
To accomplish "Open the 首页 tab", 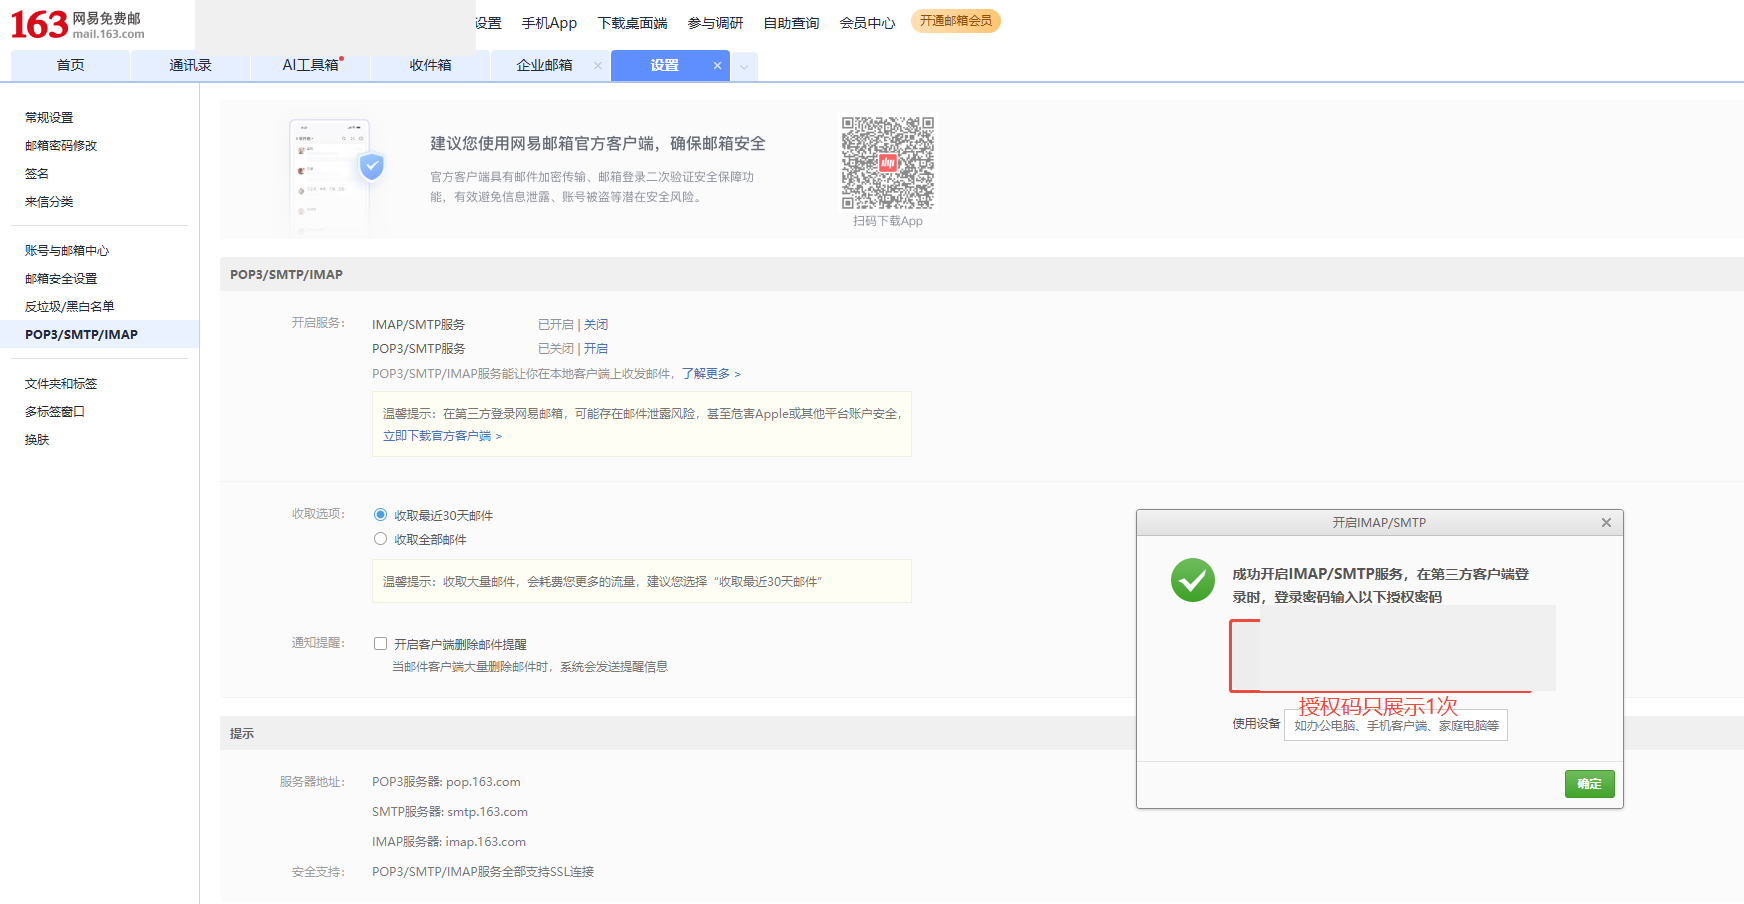I will coord(70,66).
